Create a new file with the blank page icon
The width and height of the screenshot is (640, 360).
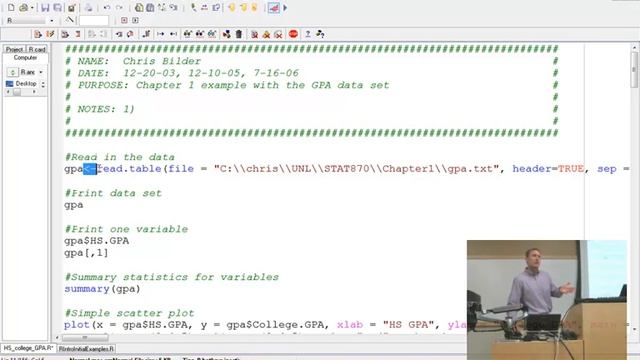pyautogui.click(x=11, y=7)
